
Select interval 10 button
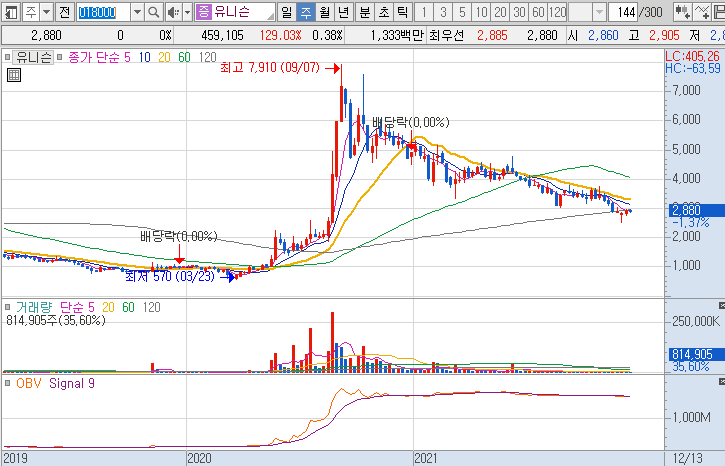tap(481, 12)
